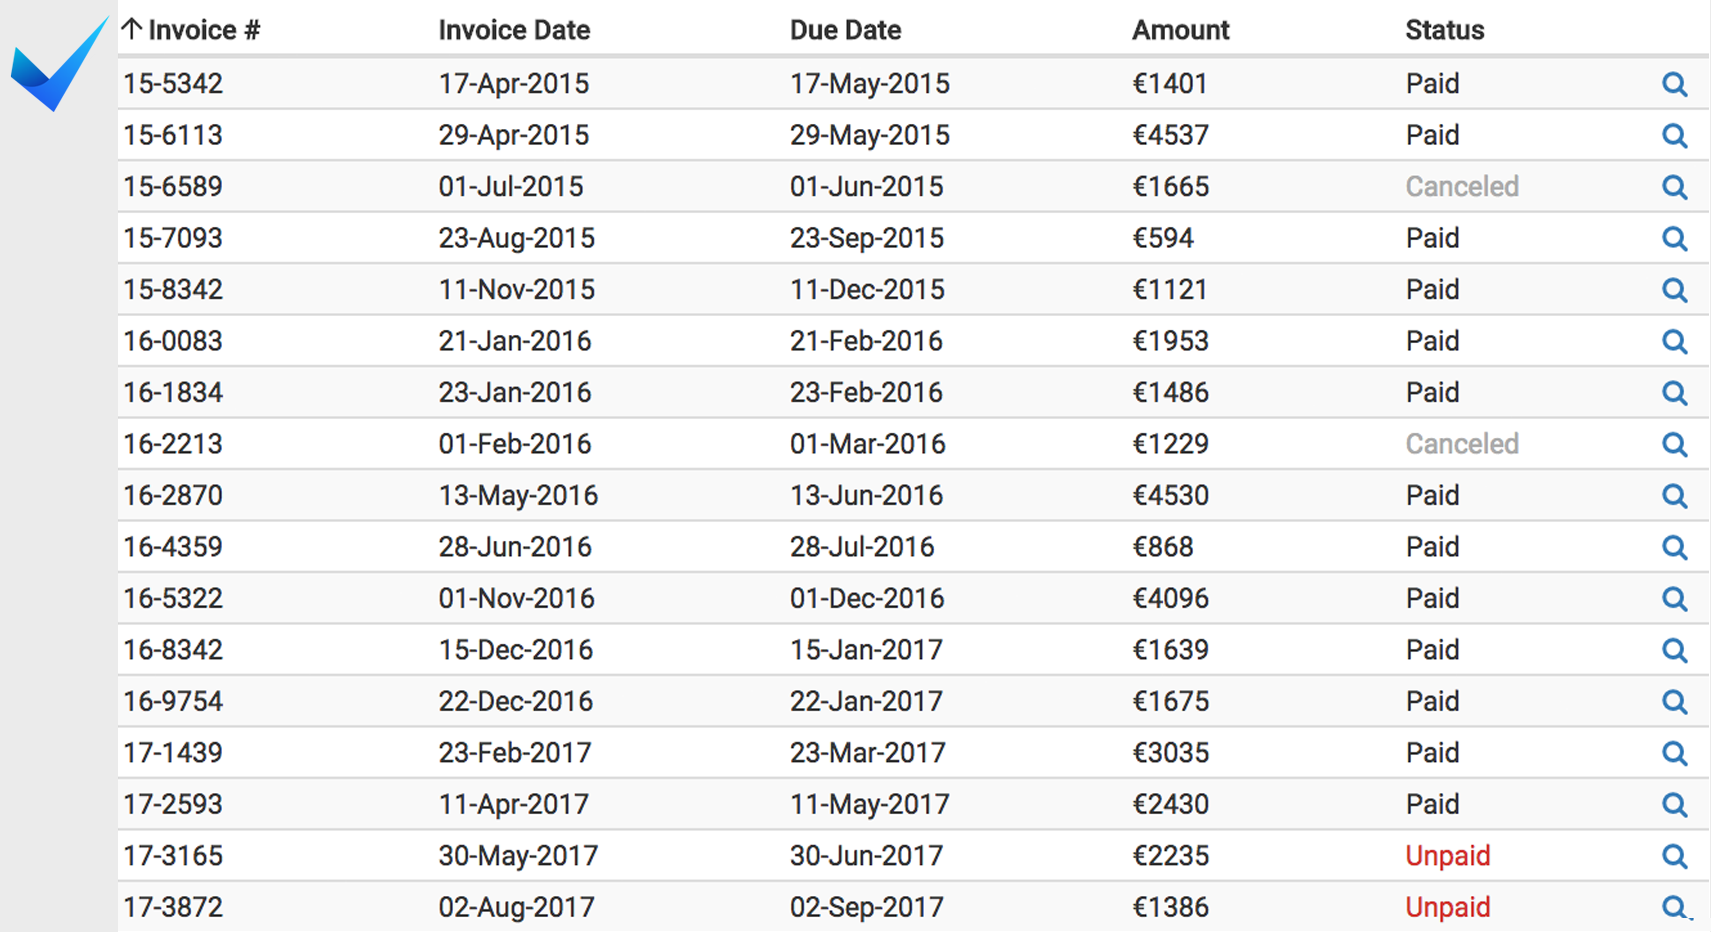Click invoice number 16-9754
Viewport: 1711px width, 932px height.
point(173,701)
